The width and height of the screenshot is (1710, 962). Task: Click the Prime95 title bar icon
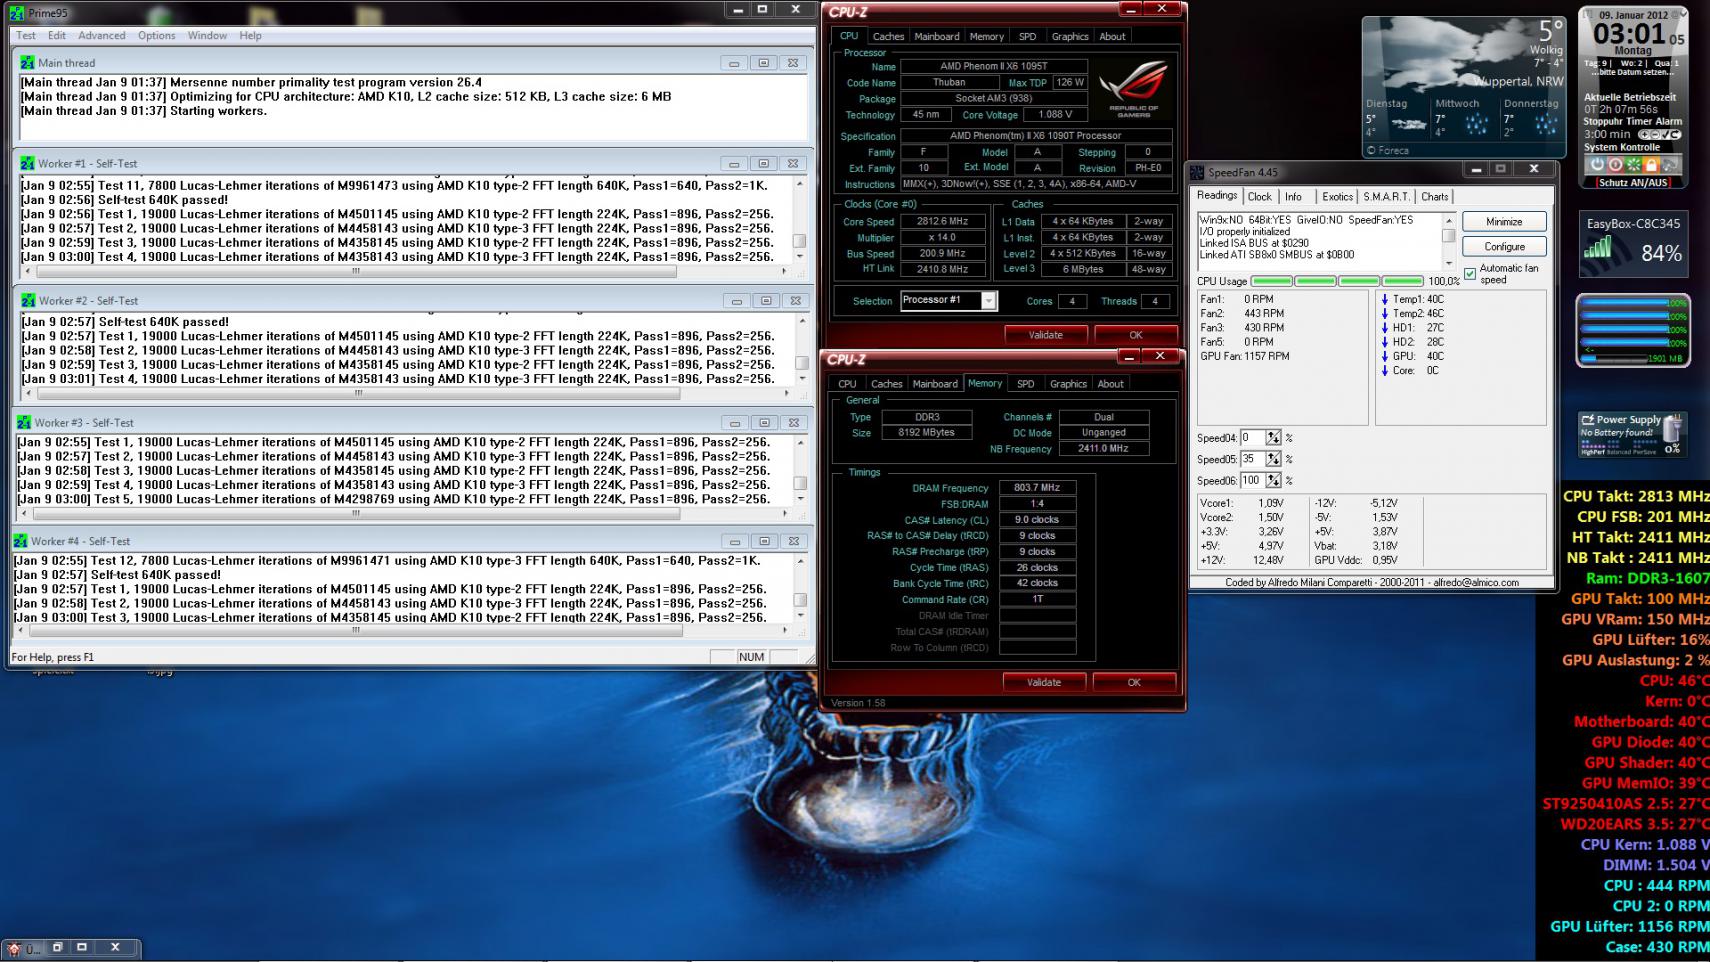click(x=17, y=12)
